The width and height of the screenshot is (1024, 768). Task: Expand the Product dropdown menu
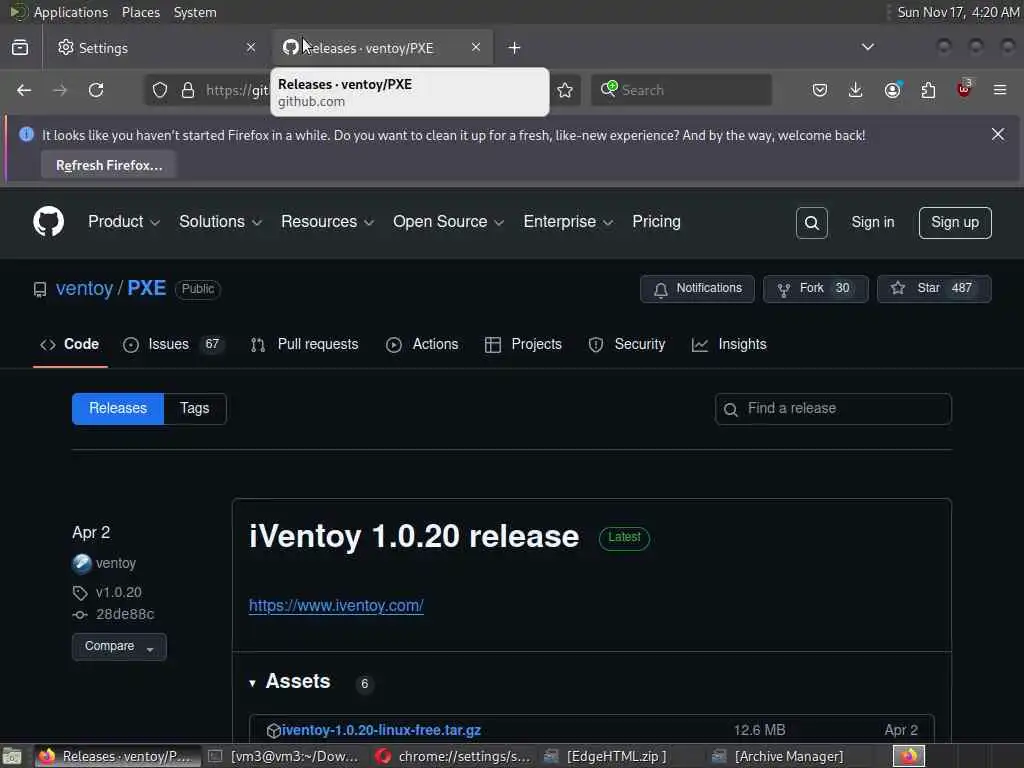(123, 222)
